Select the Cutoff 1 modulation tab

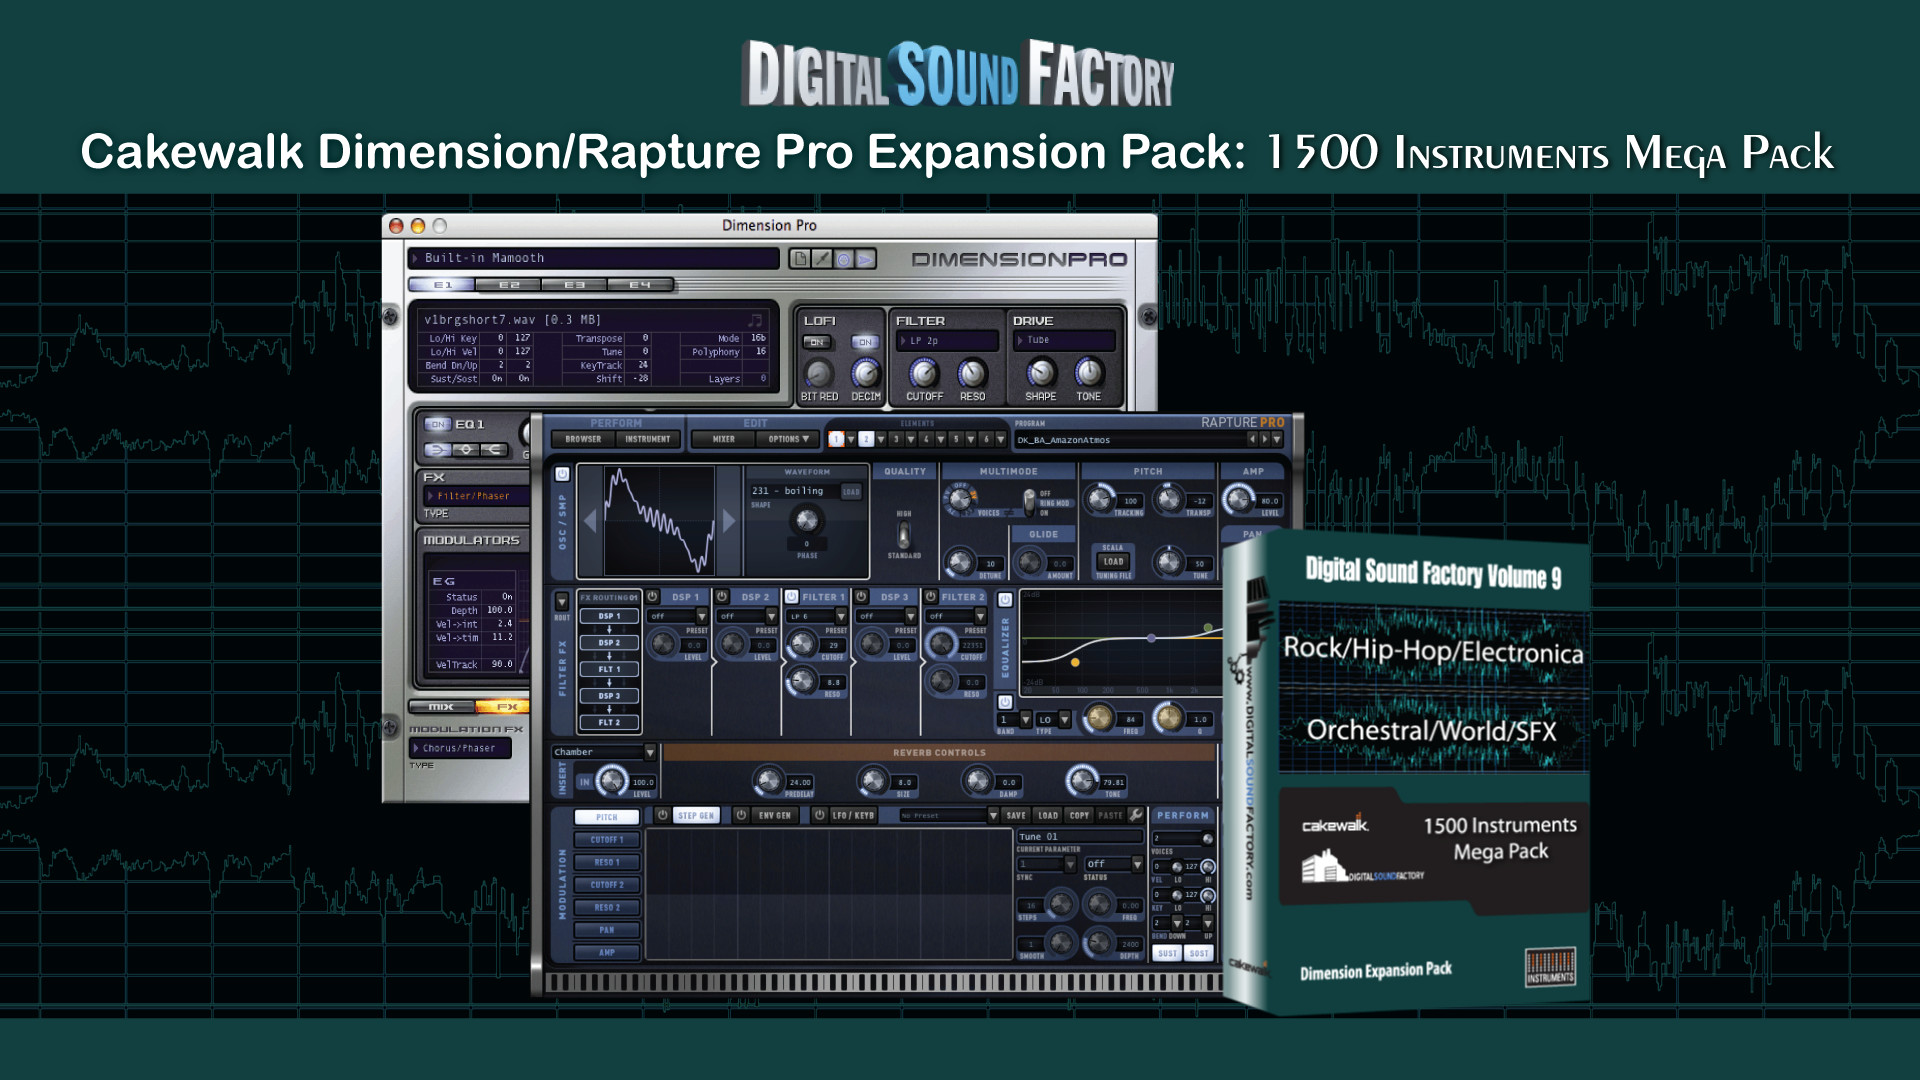606,840
